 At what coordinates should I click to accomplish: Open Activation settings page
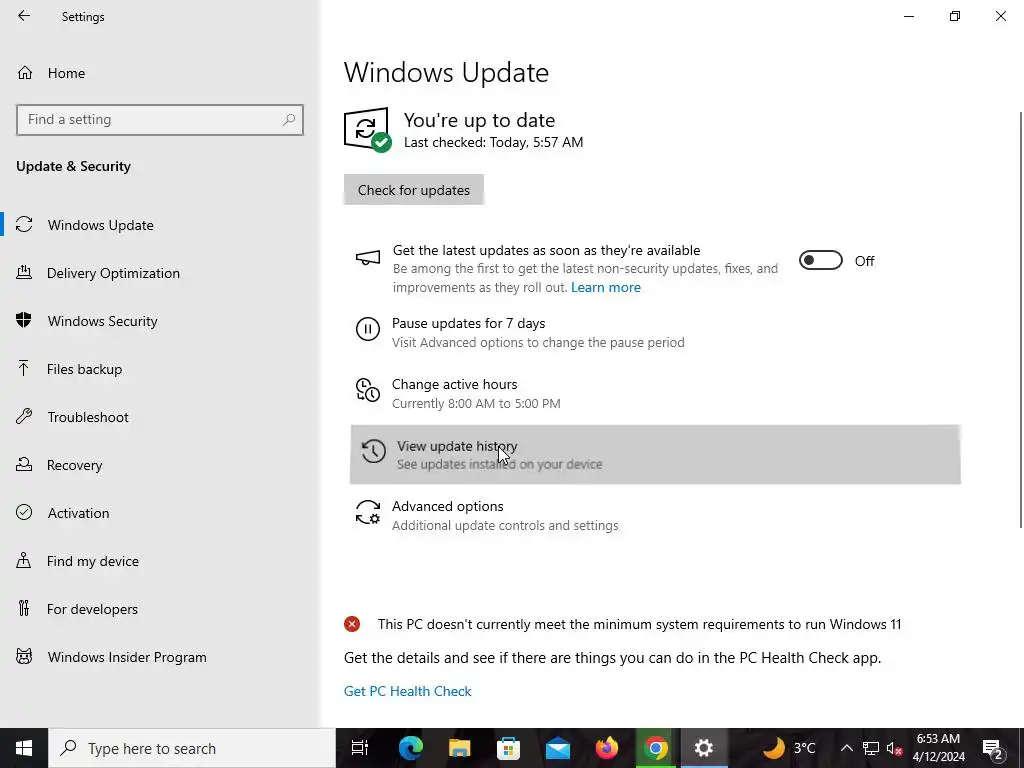(x=78, y=513)
